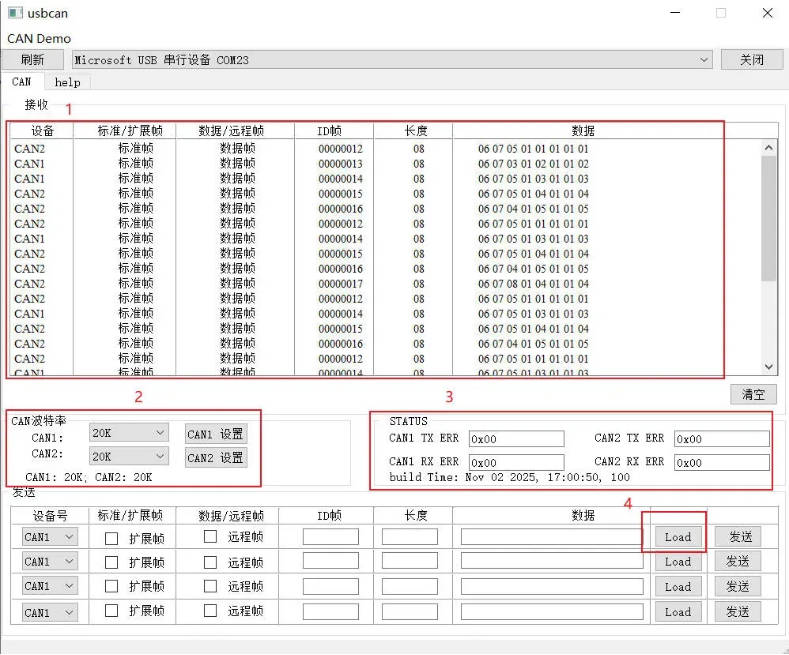This screenshot has width=789, height=655.
Task: Open the second send row device dropdown
Action: coord(50,561)
